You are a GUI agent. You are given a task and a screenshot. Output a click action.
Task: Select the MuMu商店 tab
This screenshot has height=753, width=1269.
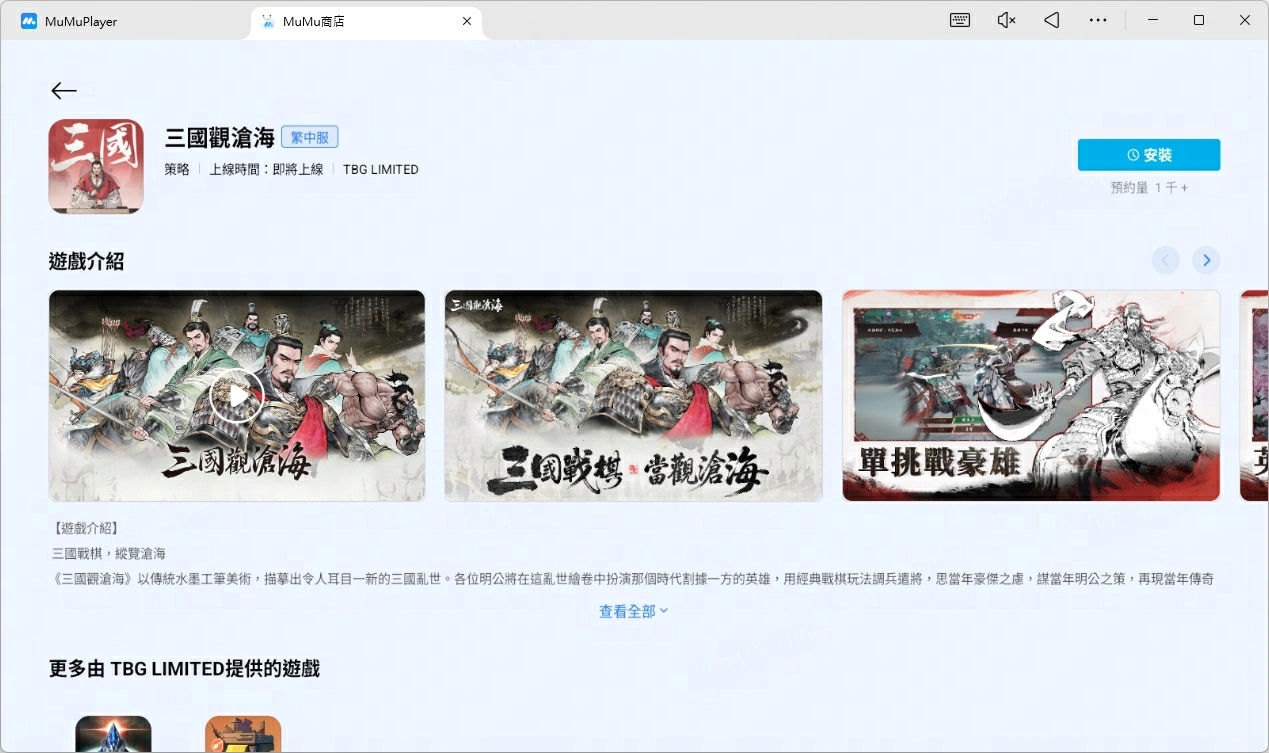(366, 21)
